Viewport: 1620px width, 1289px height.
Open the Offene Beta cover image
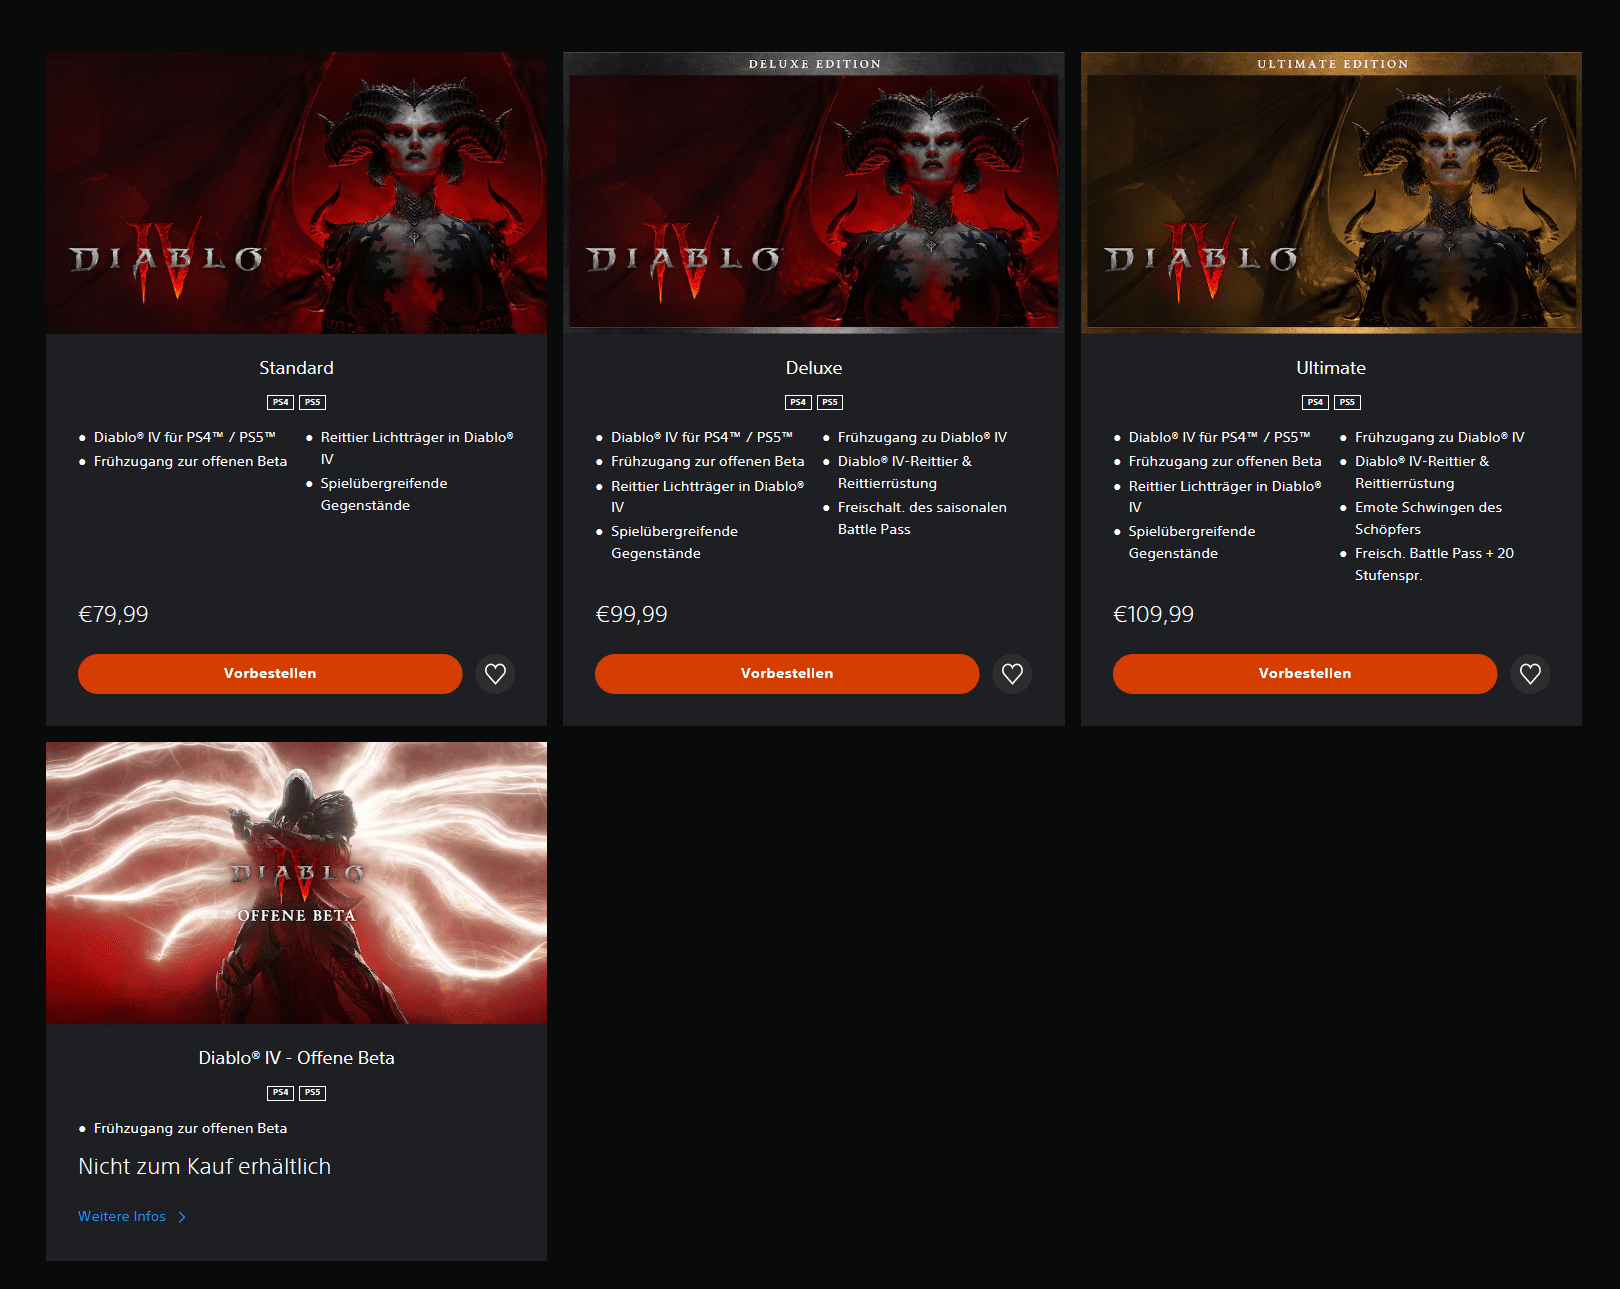(296, 883)
